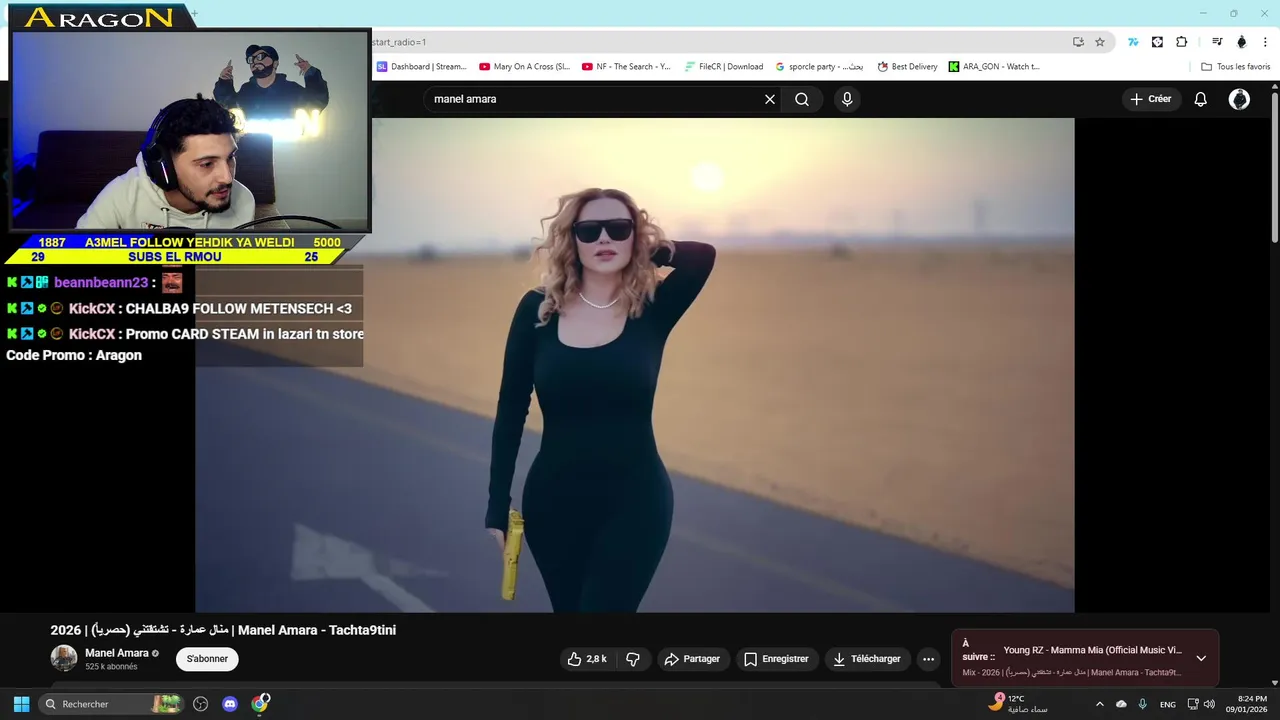Save video with Enregistrer button

click(x=776, y=659)
